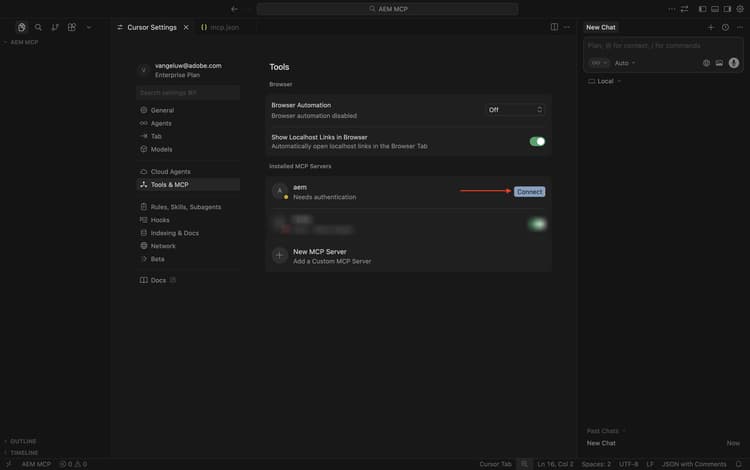Open the Search view icon
750x470 pixels.
38,27
